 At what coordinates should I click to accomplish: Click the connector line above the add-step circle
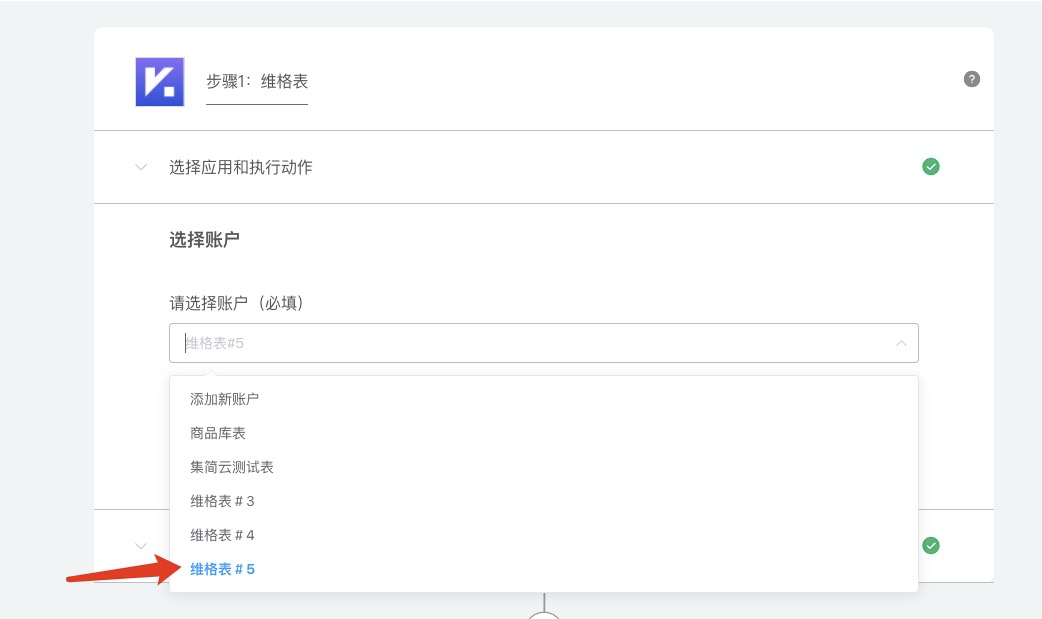544,600
